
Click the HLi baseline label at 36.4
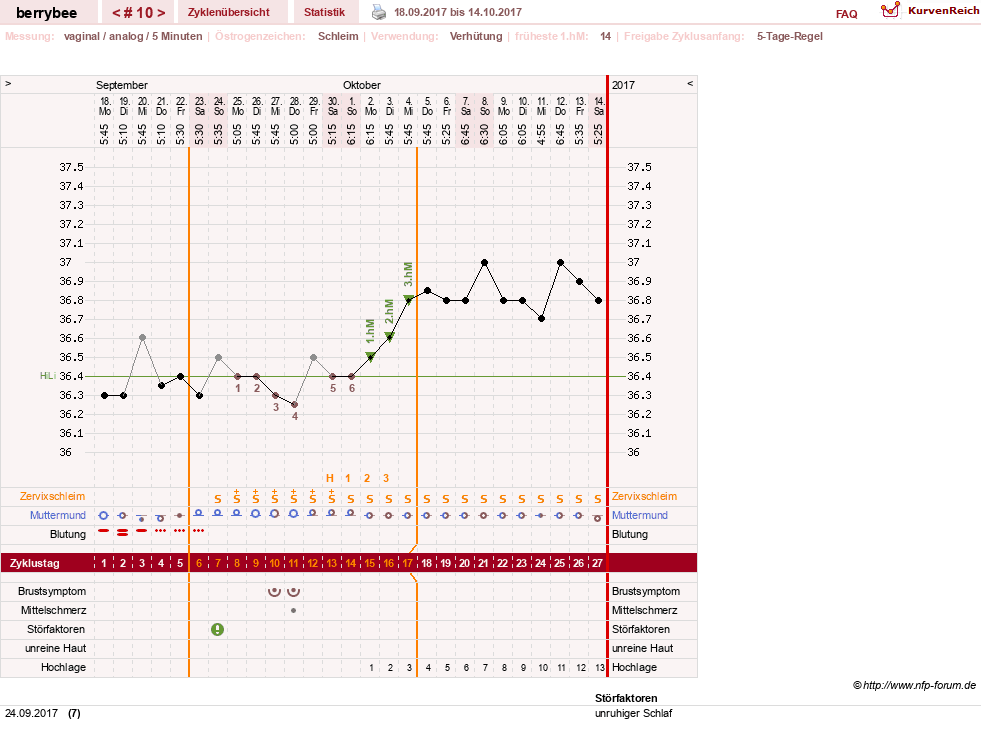48,376
